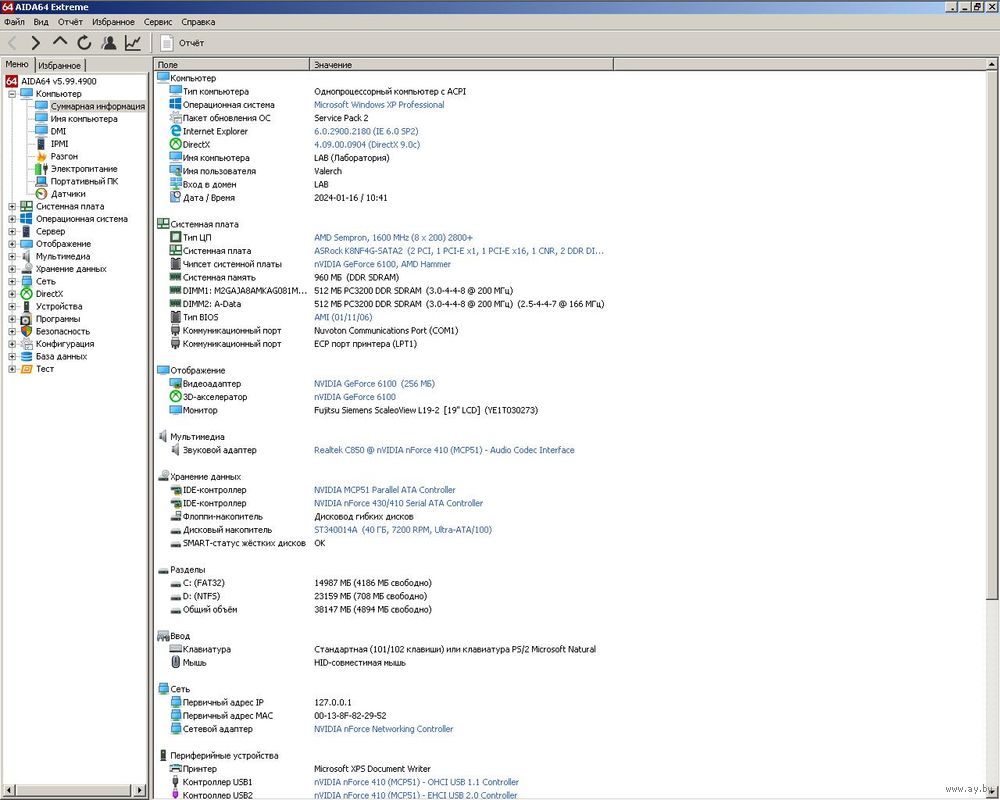Click the down arrow of vertical scrollbar
The image size is (1000, 800).
click(992, 793)
